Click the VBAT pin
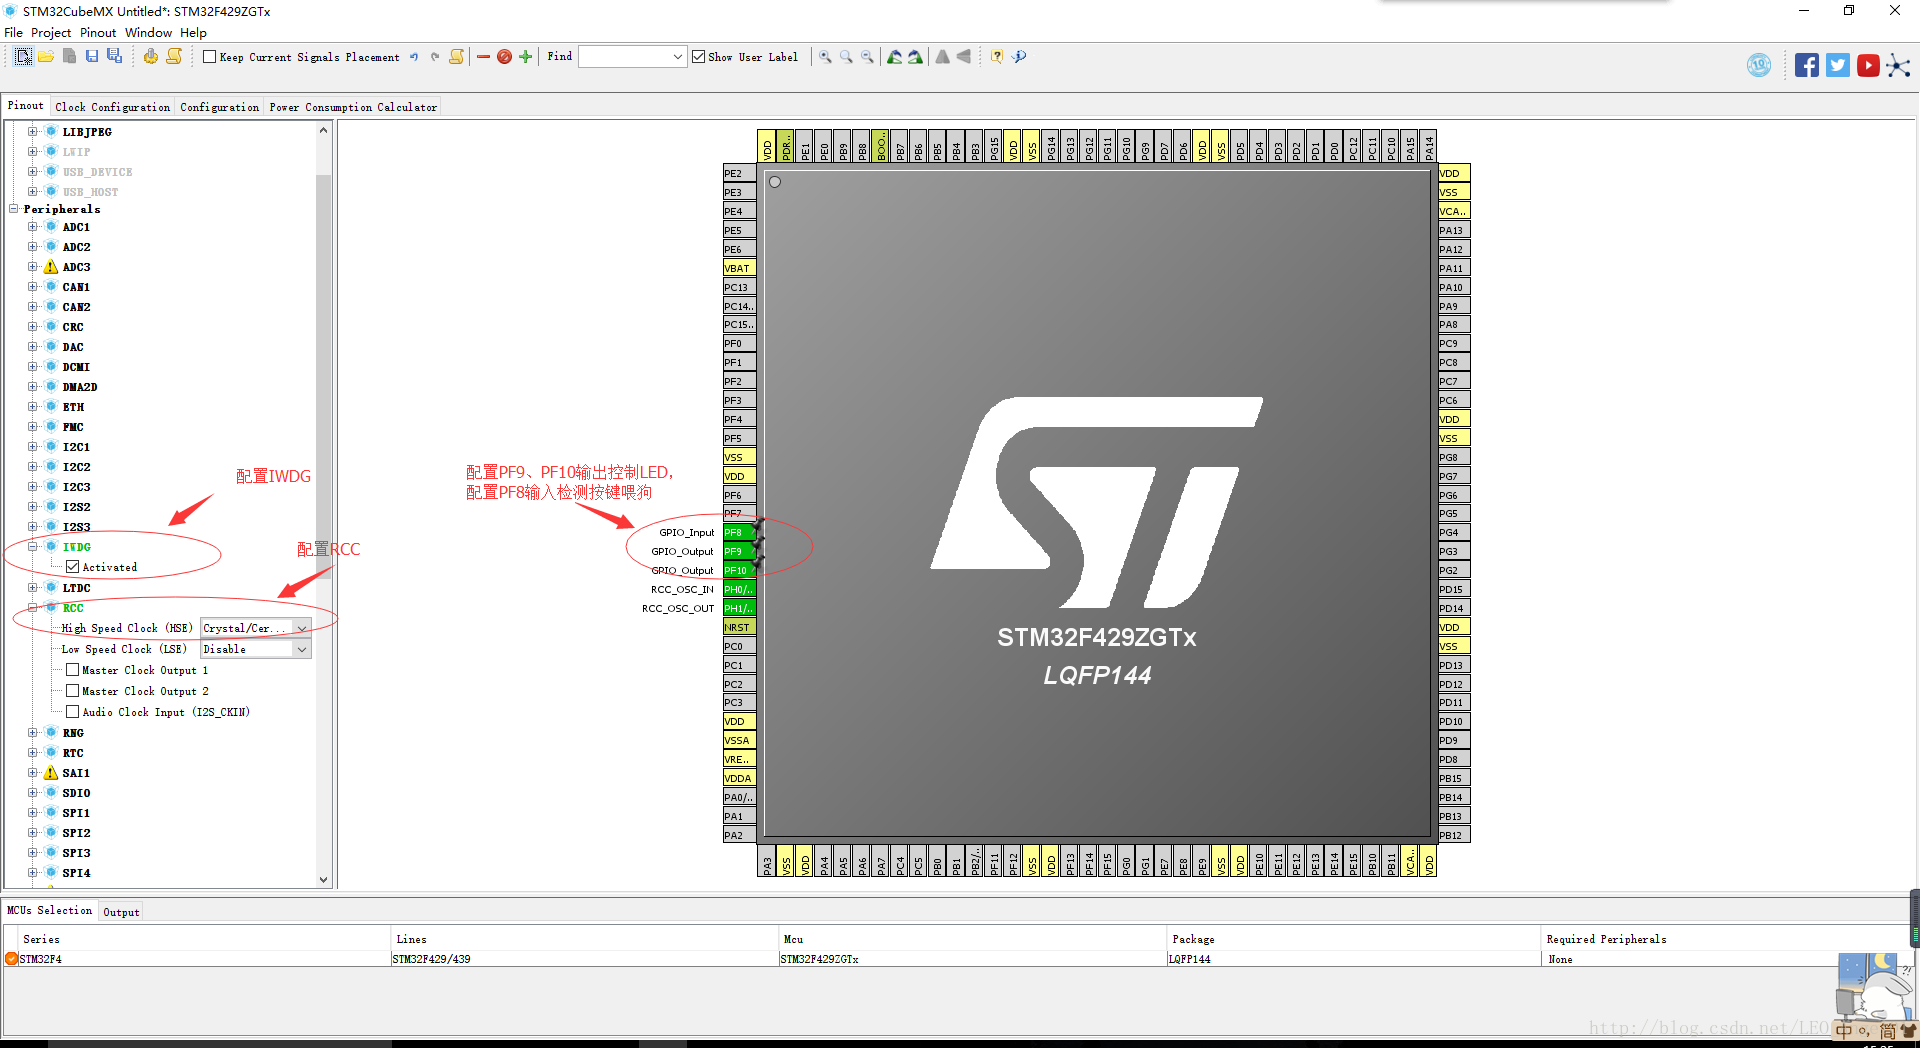The width and height of the screenshot is (1920, 1048). point(739,268)
